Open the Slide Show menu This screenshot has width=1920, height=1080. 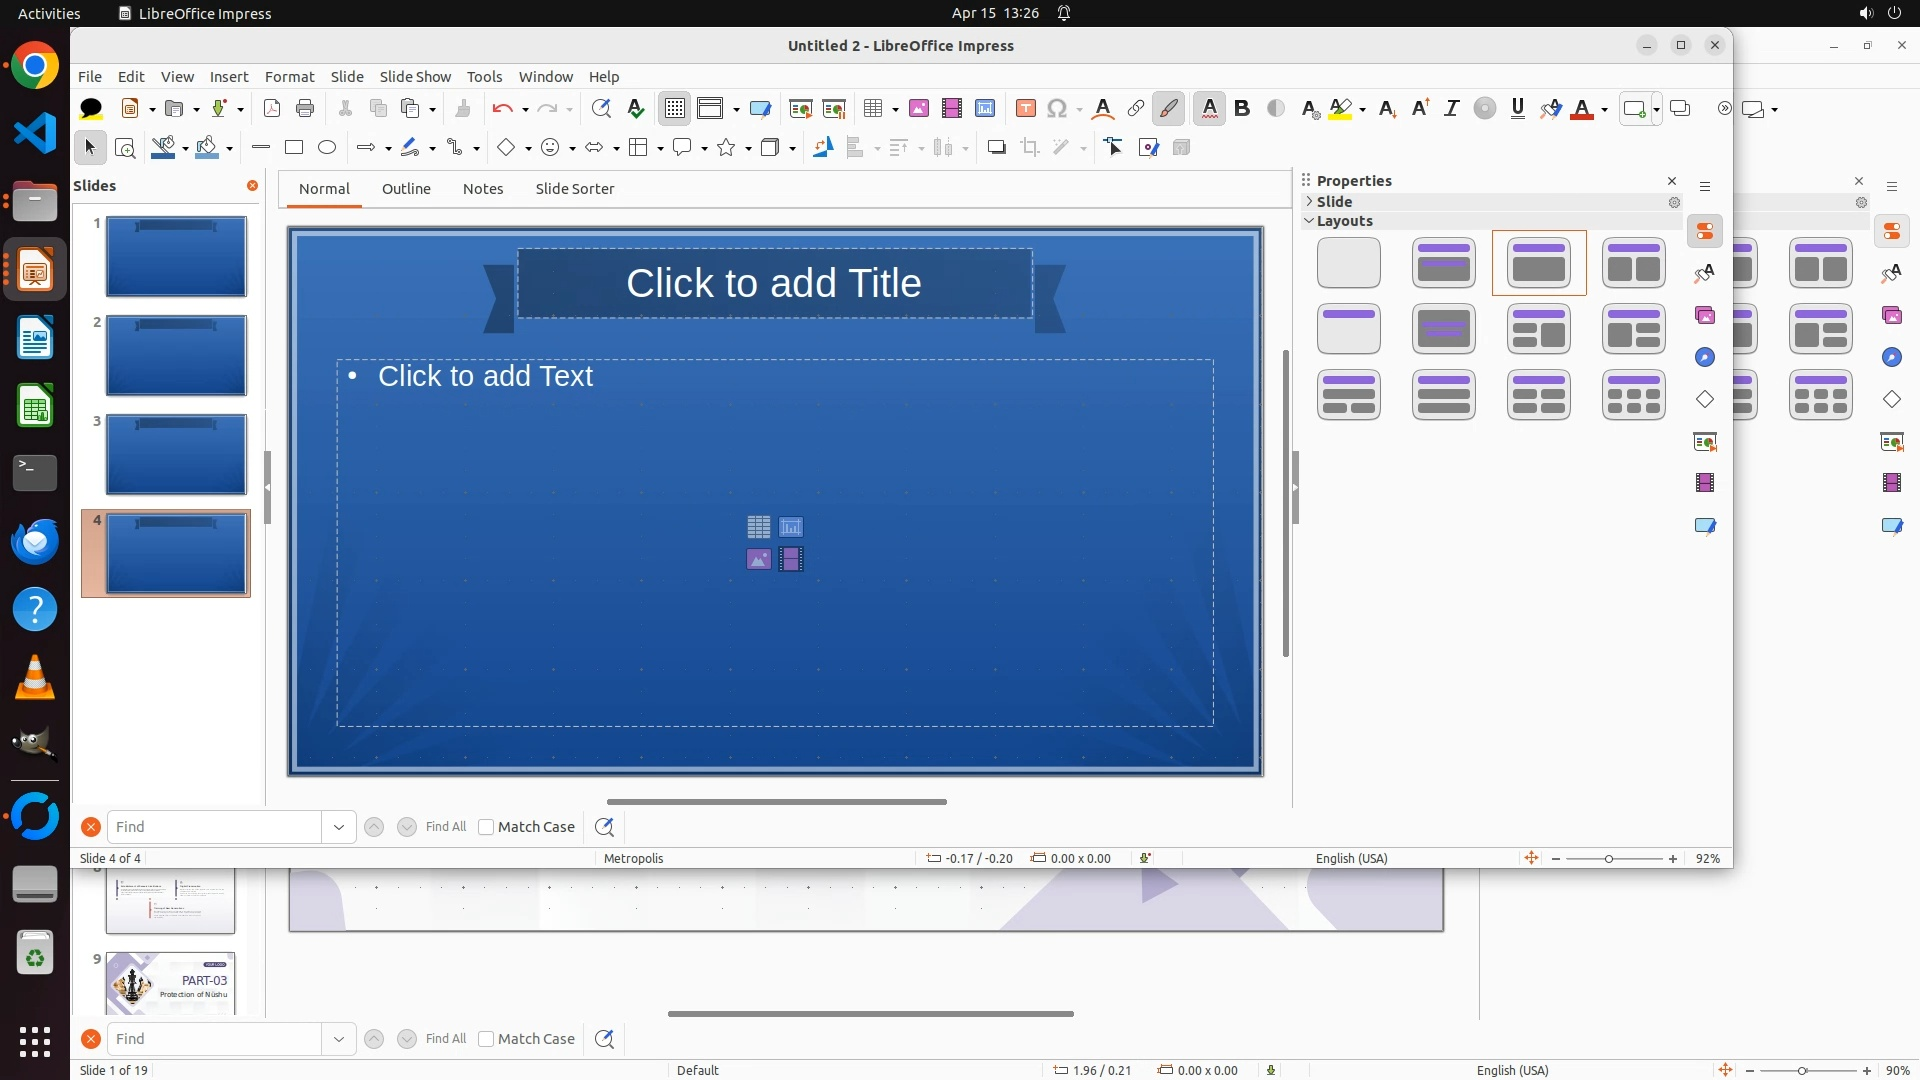point(415,76)
